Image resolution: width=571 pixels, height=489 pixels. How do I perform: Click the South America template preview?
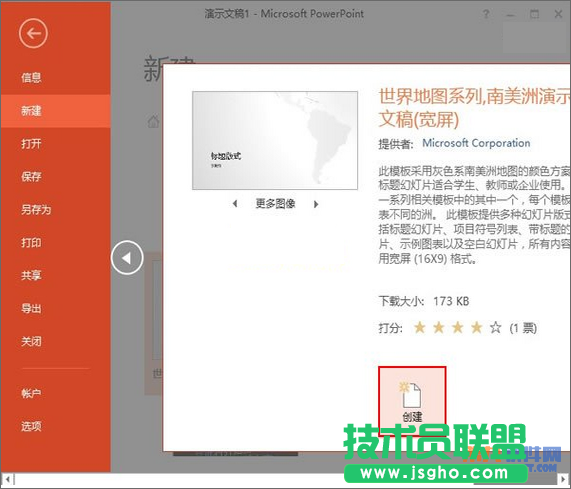[275, 141]
